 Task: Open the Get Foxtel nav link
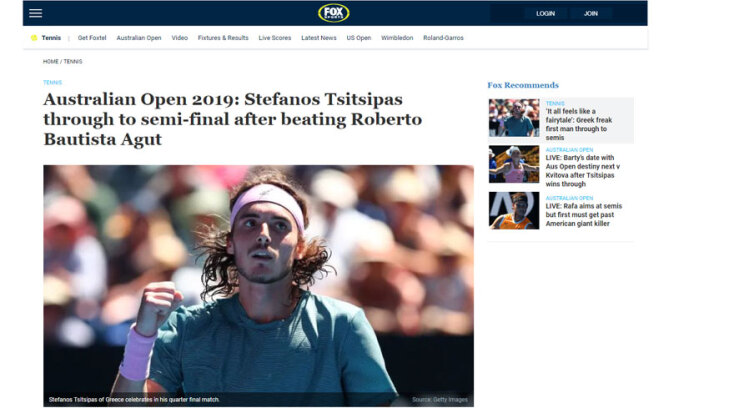(x=92, y=38)
